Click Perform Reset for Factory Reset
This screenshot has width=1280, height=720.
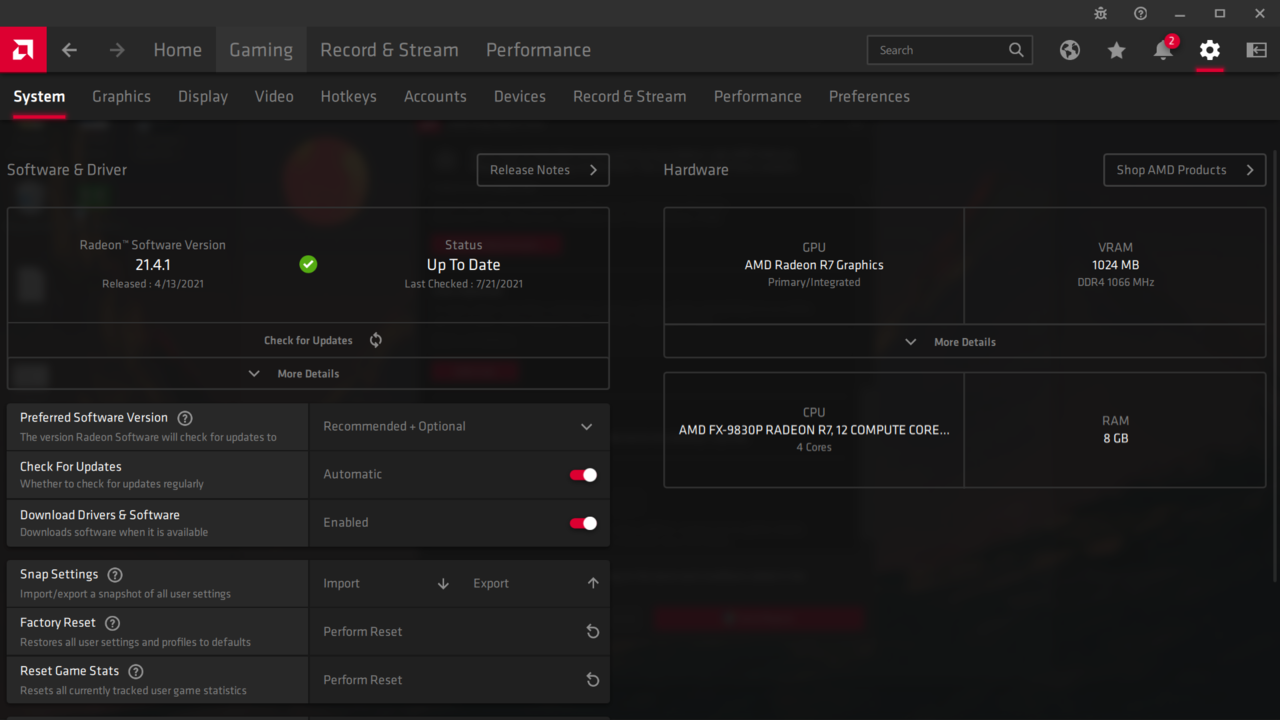point(459,631)
